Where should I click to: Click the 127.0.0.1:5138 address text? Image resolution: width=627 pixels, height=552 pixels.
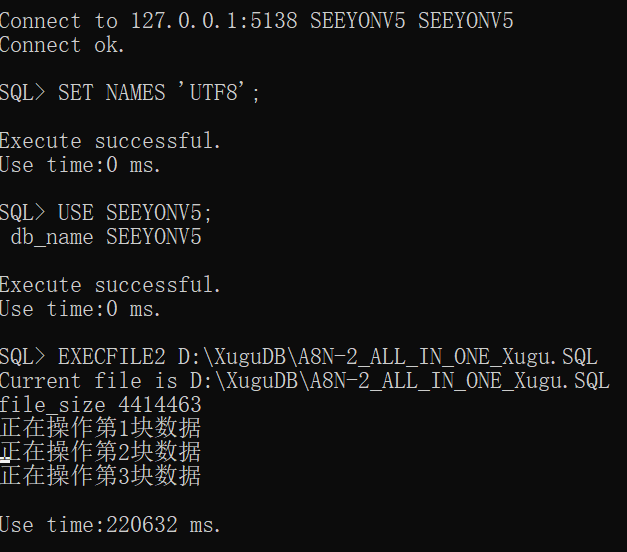click(210, 21)
